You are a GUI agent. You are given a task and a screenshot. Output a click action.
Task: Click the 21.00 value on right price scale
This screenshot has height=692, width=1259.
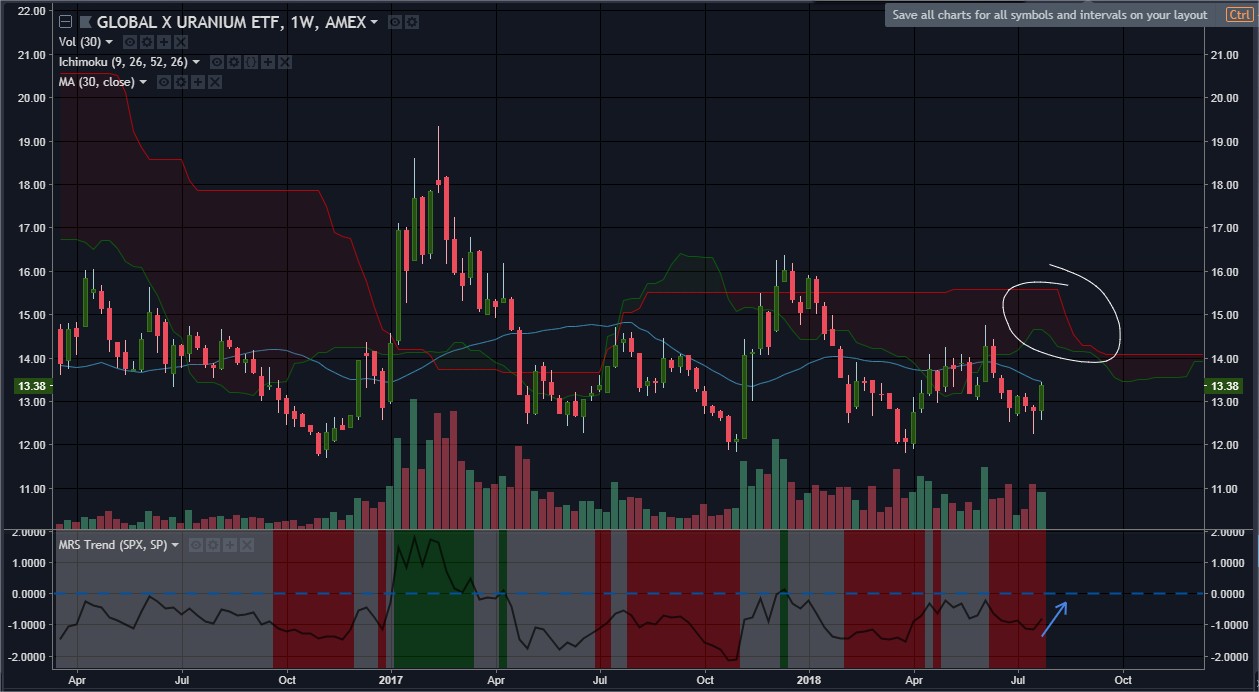point(1225,55)
